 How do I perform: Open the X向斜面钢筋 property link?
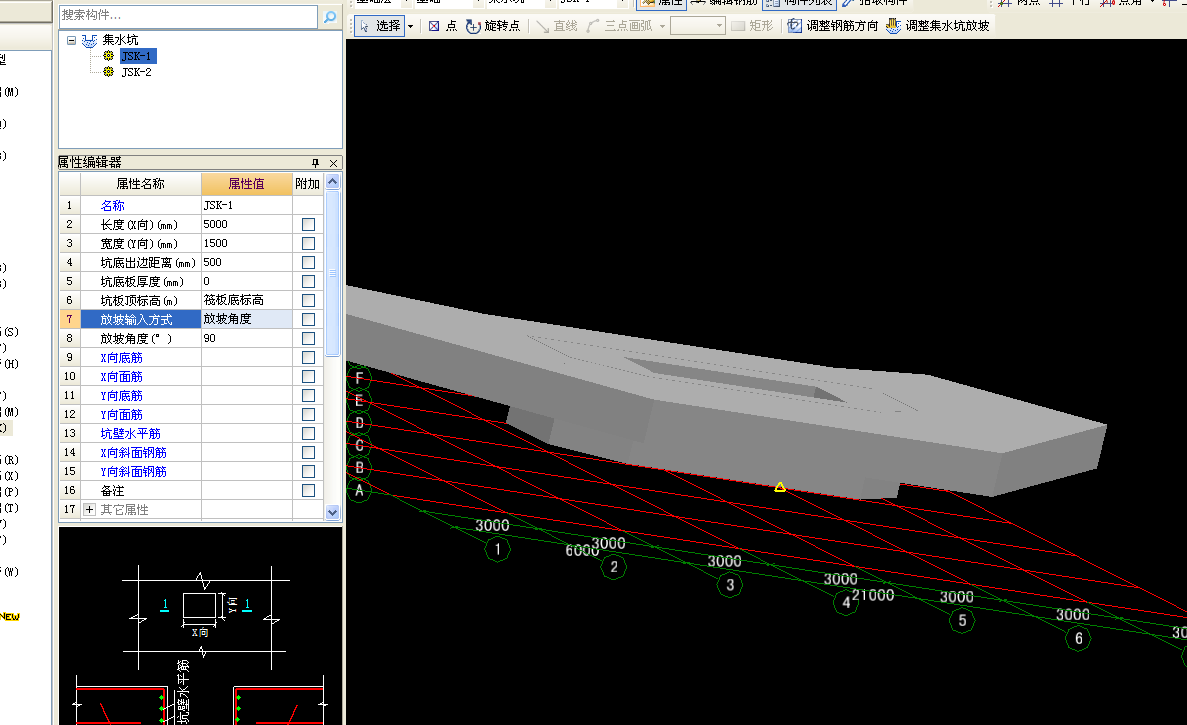coord(133,453)
